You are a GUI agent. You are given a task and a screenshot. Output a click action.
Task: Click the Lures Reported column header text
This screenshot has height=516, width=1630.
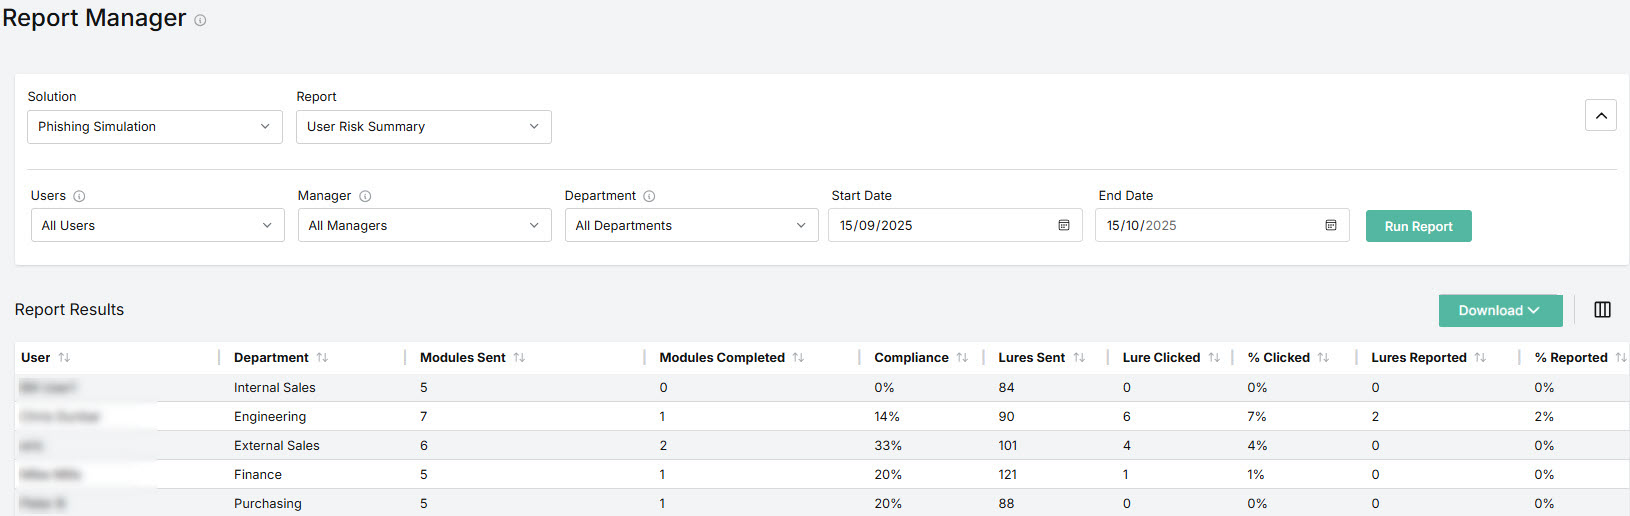tap(1419, 357)
